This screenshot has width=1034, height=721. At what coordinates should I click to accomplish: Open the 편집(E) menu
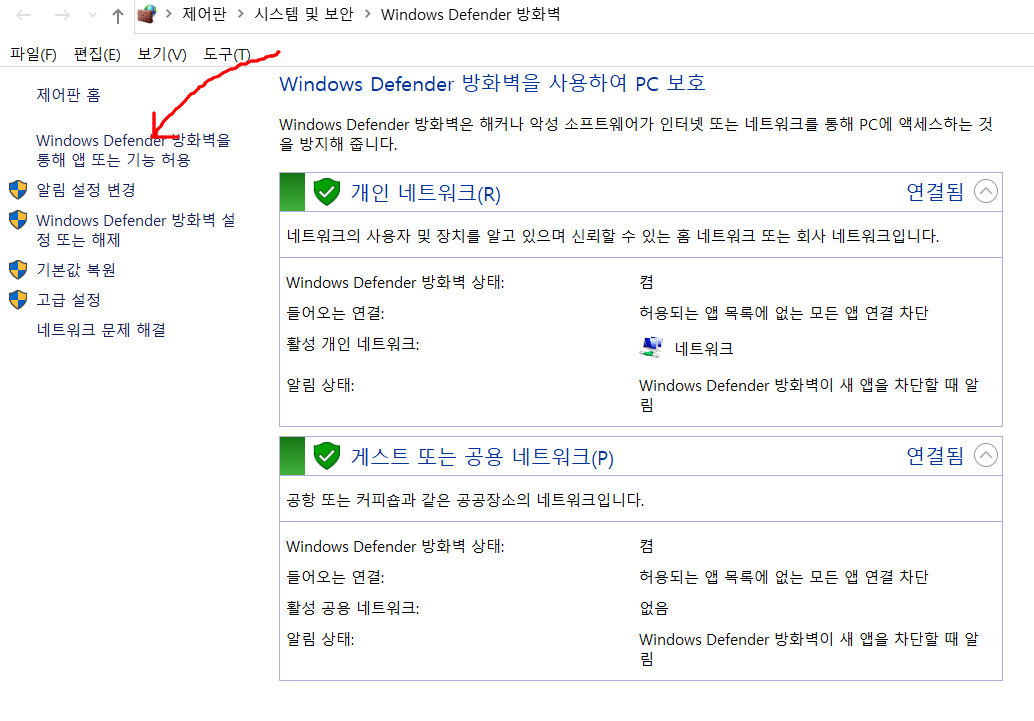pyautogui.click(x=97, y=54)
